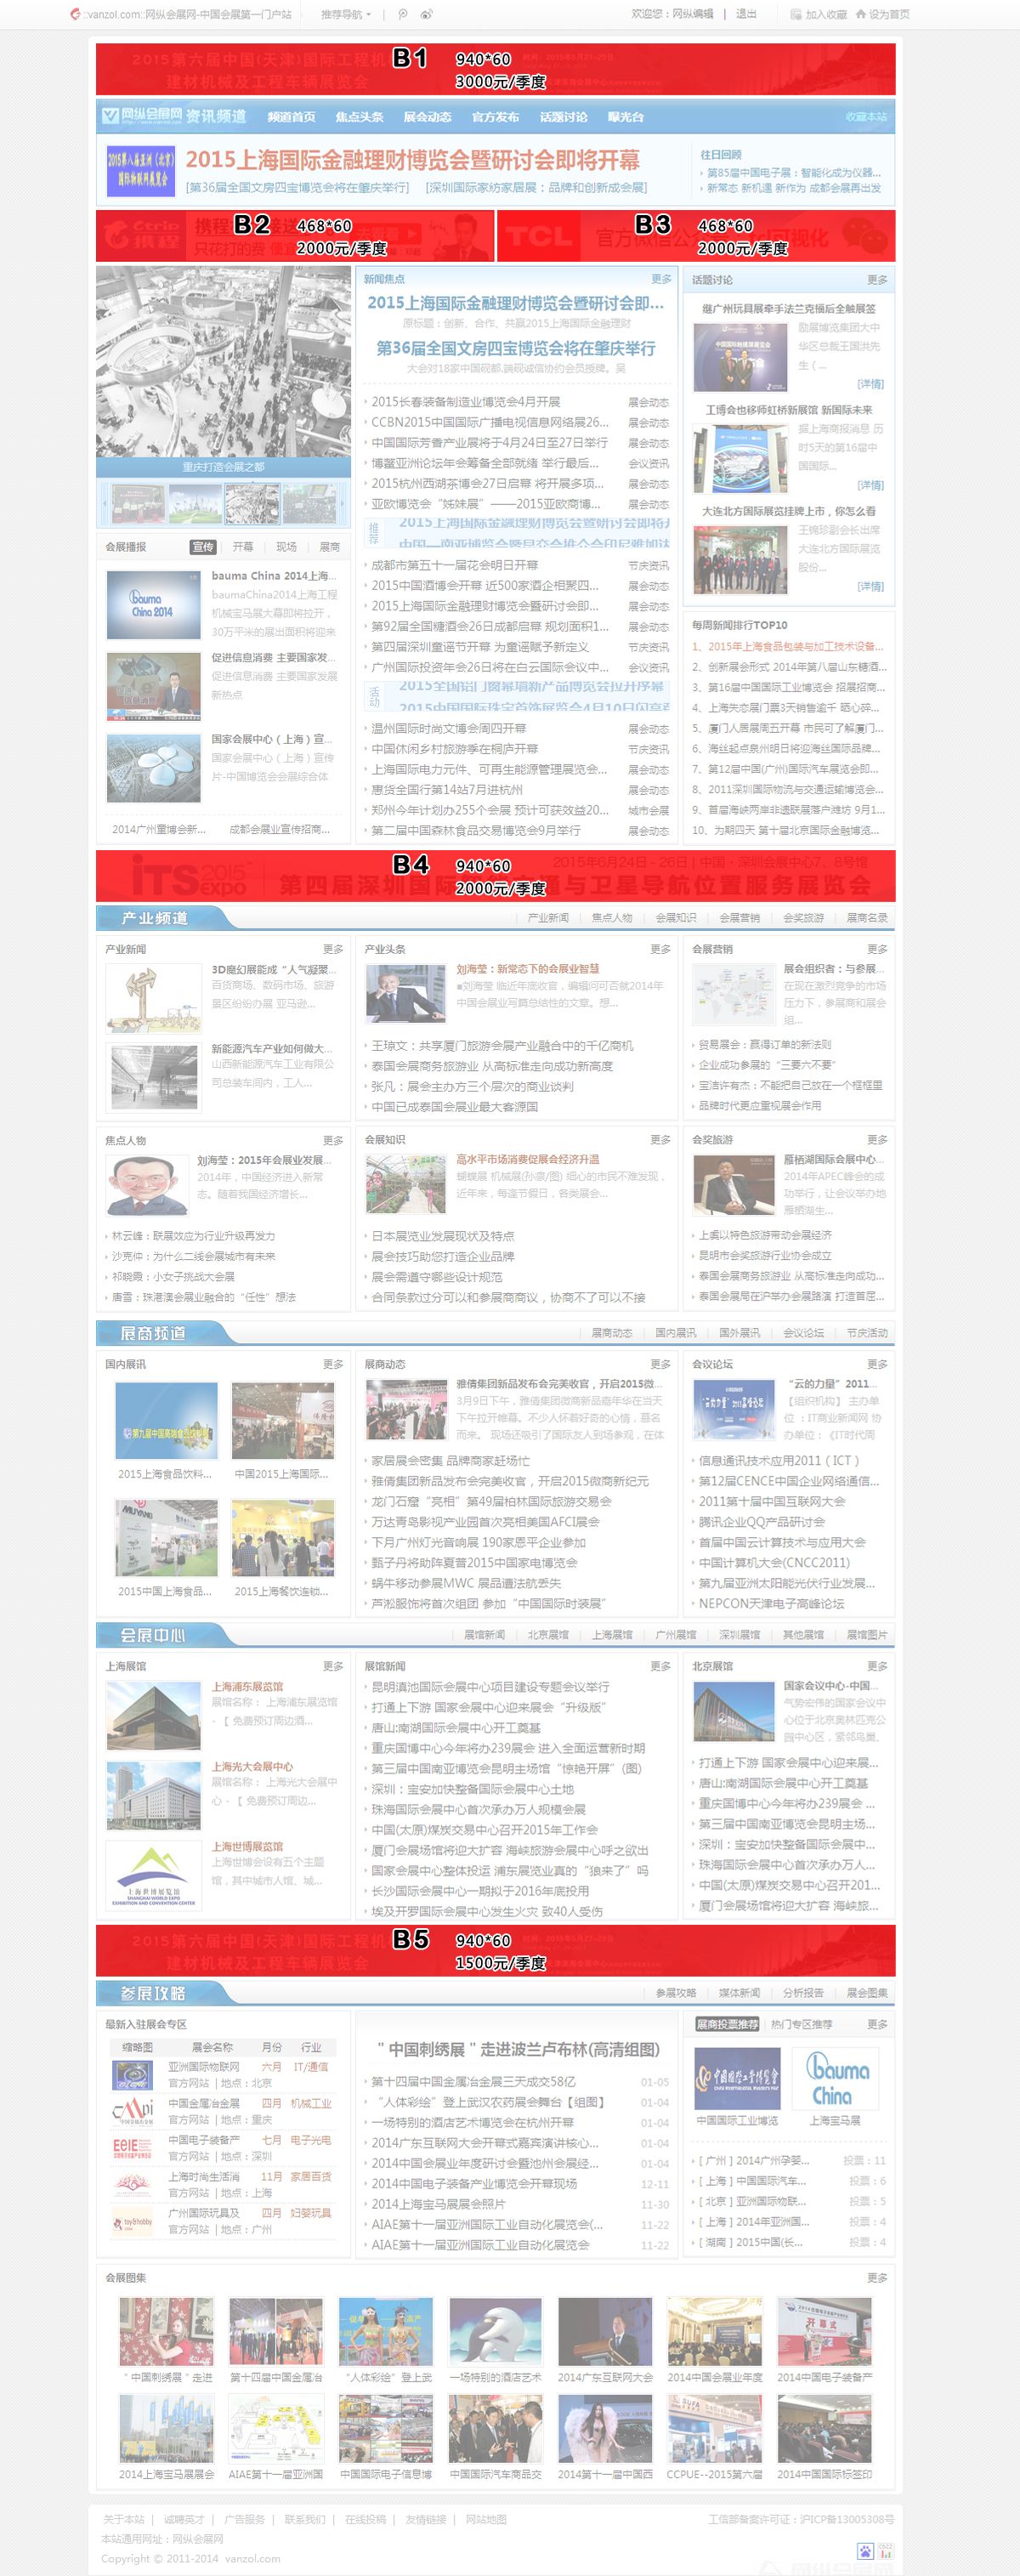The height and width of the screenshot is (2576, 1020).
Task: Select the 现场 tab in 会展播报
Action: click(286, 547)
